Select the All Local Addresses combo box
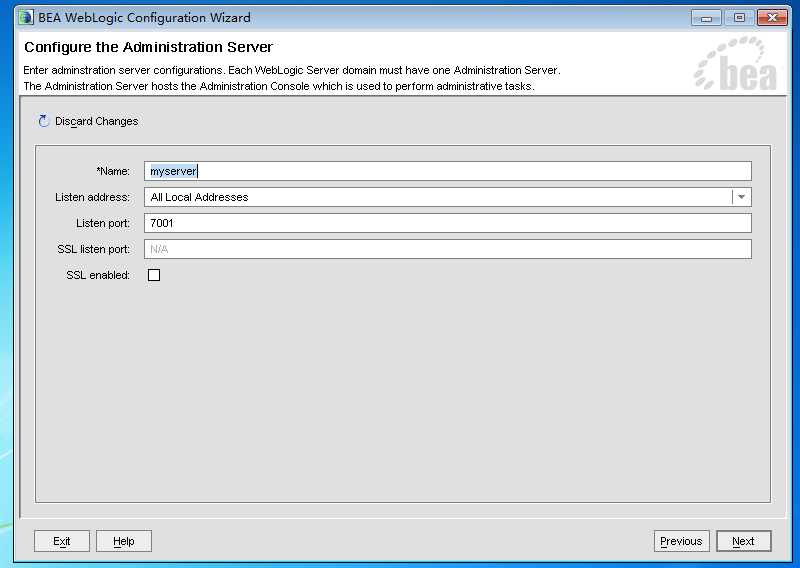The height and width of the screenshot is (568, 800). click(447, 197)
